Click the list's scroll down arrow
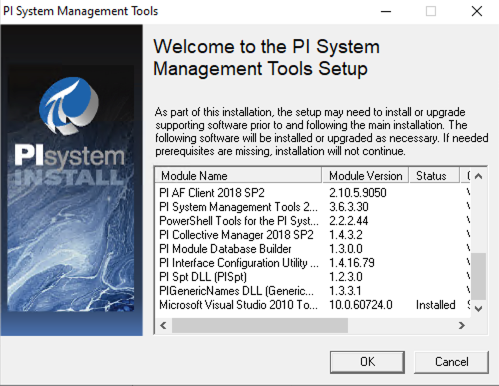Screen dimensions: 499x386 pos(479,309)
